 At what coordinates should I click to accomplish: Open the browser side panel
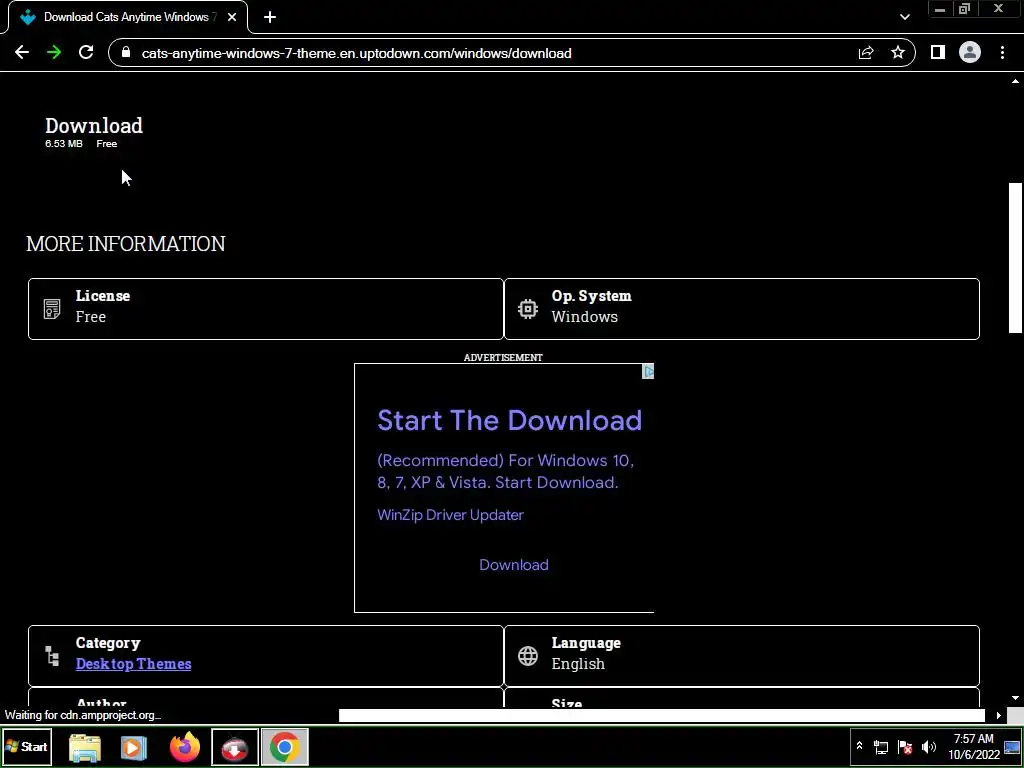[x=938, y=53]
